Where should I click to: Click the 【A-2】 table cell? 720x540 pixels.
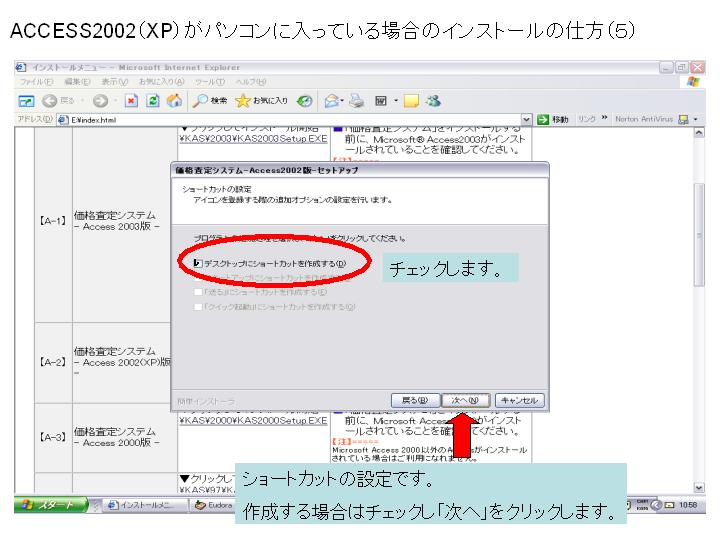(53, 362)
